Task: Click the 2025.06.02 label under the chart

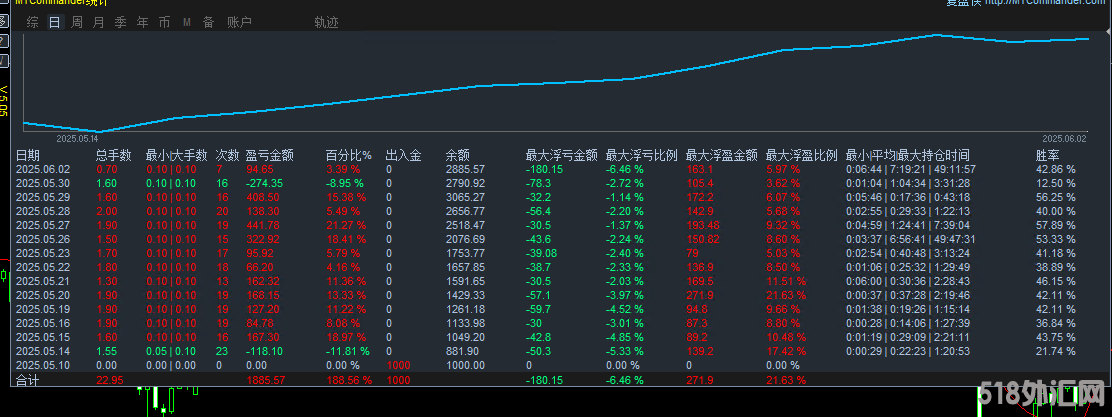Action: tap(1064, 139)
